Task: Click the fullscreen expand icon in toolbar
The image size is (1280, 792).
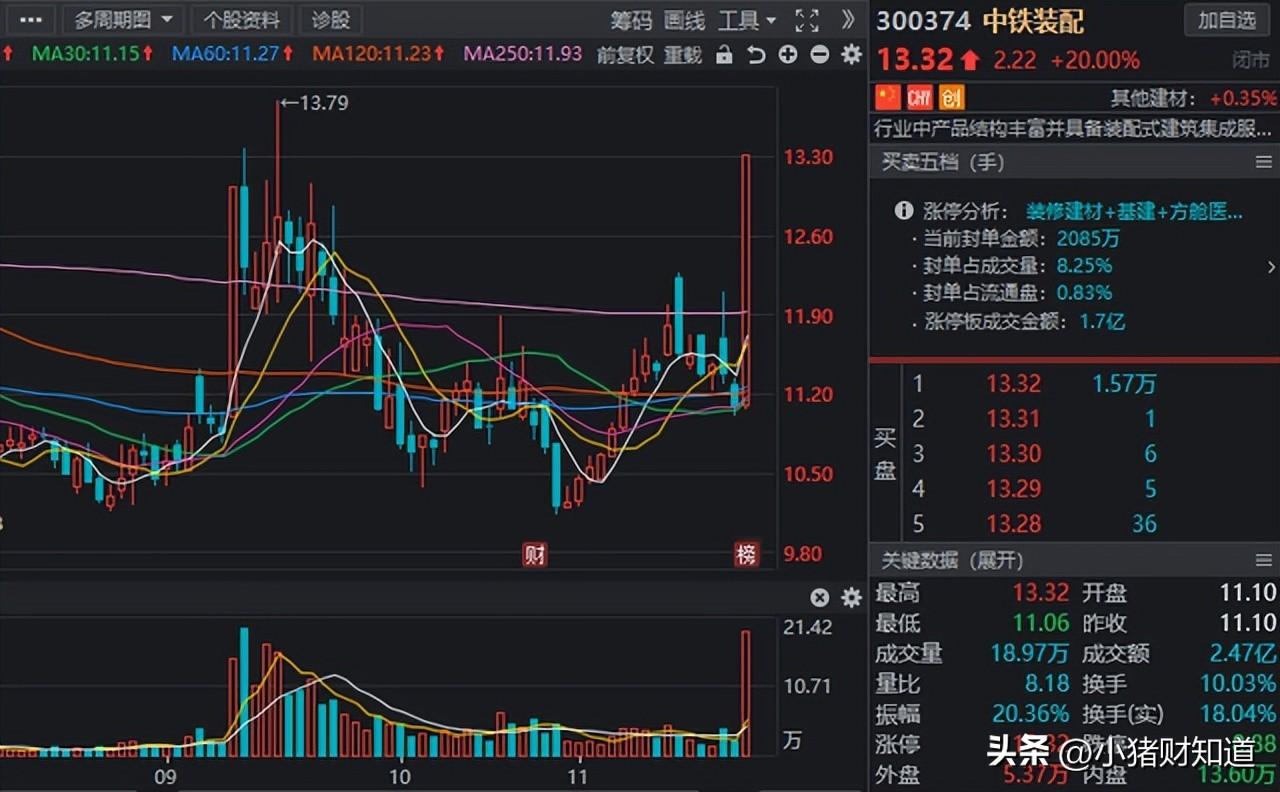Action: pyautogui.click(x=807, y=20)
